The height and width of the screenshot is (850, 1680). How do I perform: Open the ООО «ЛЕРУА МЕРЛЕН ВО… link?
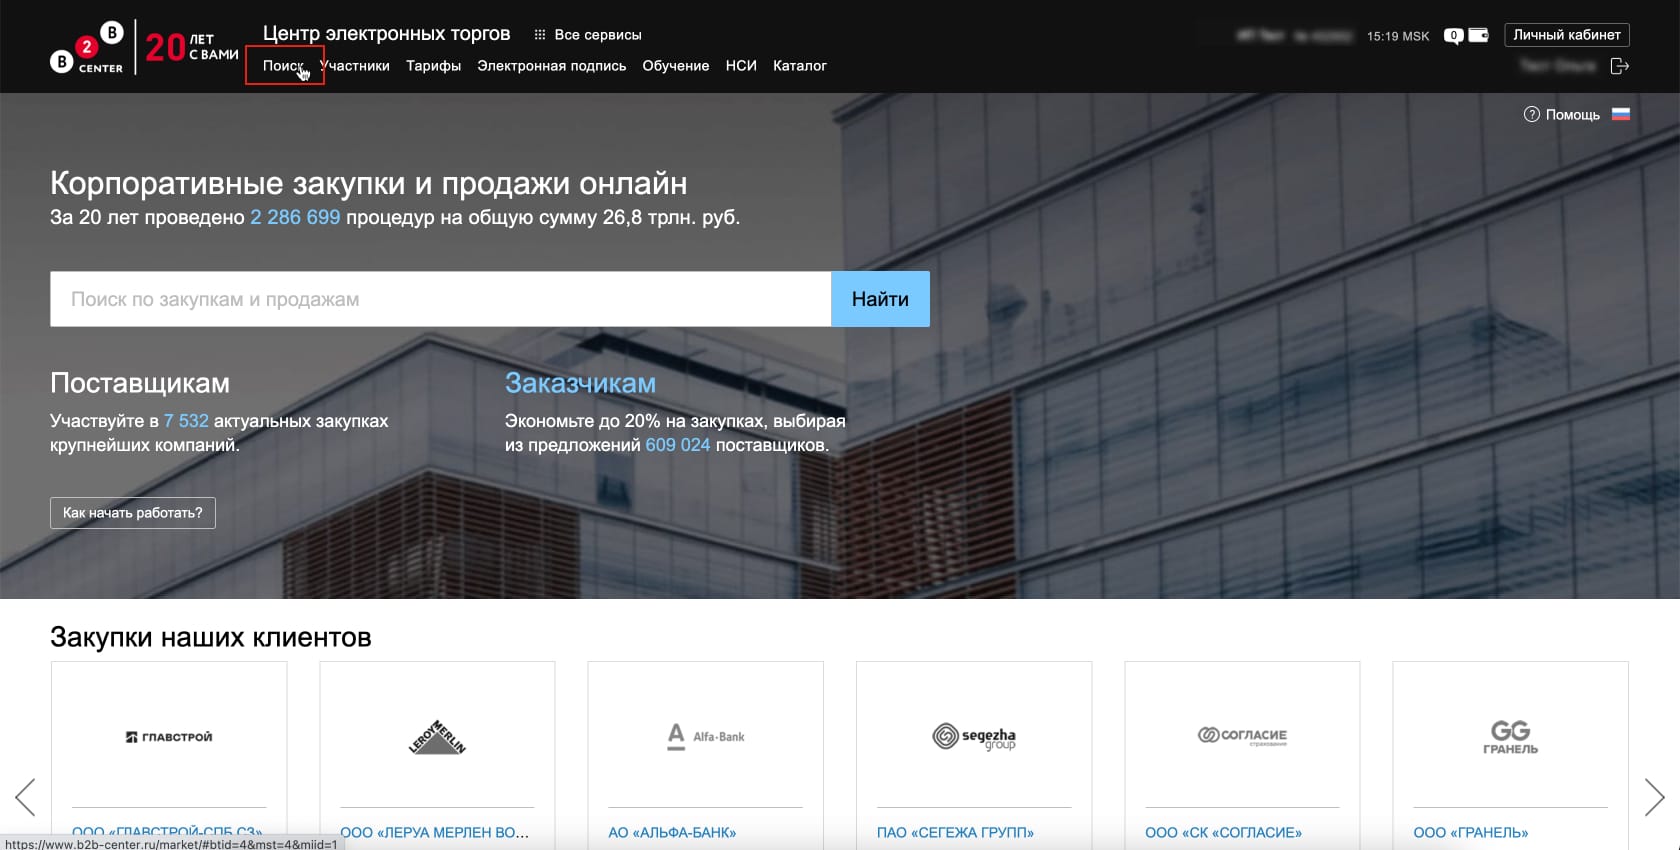point(434,832)
